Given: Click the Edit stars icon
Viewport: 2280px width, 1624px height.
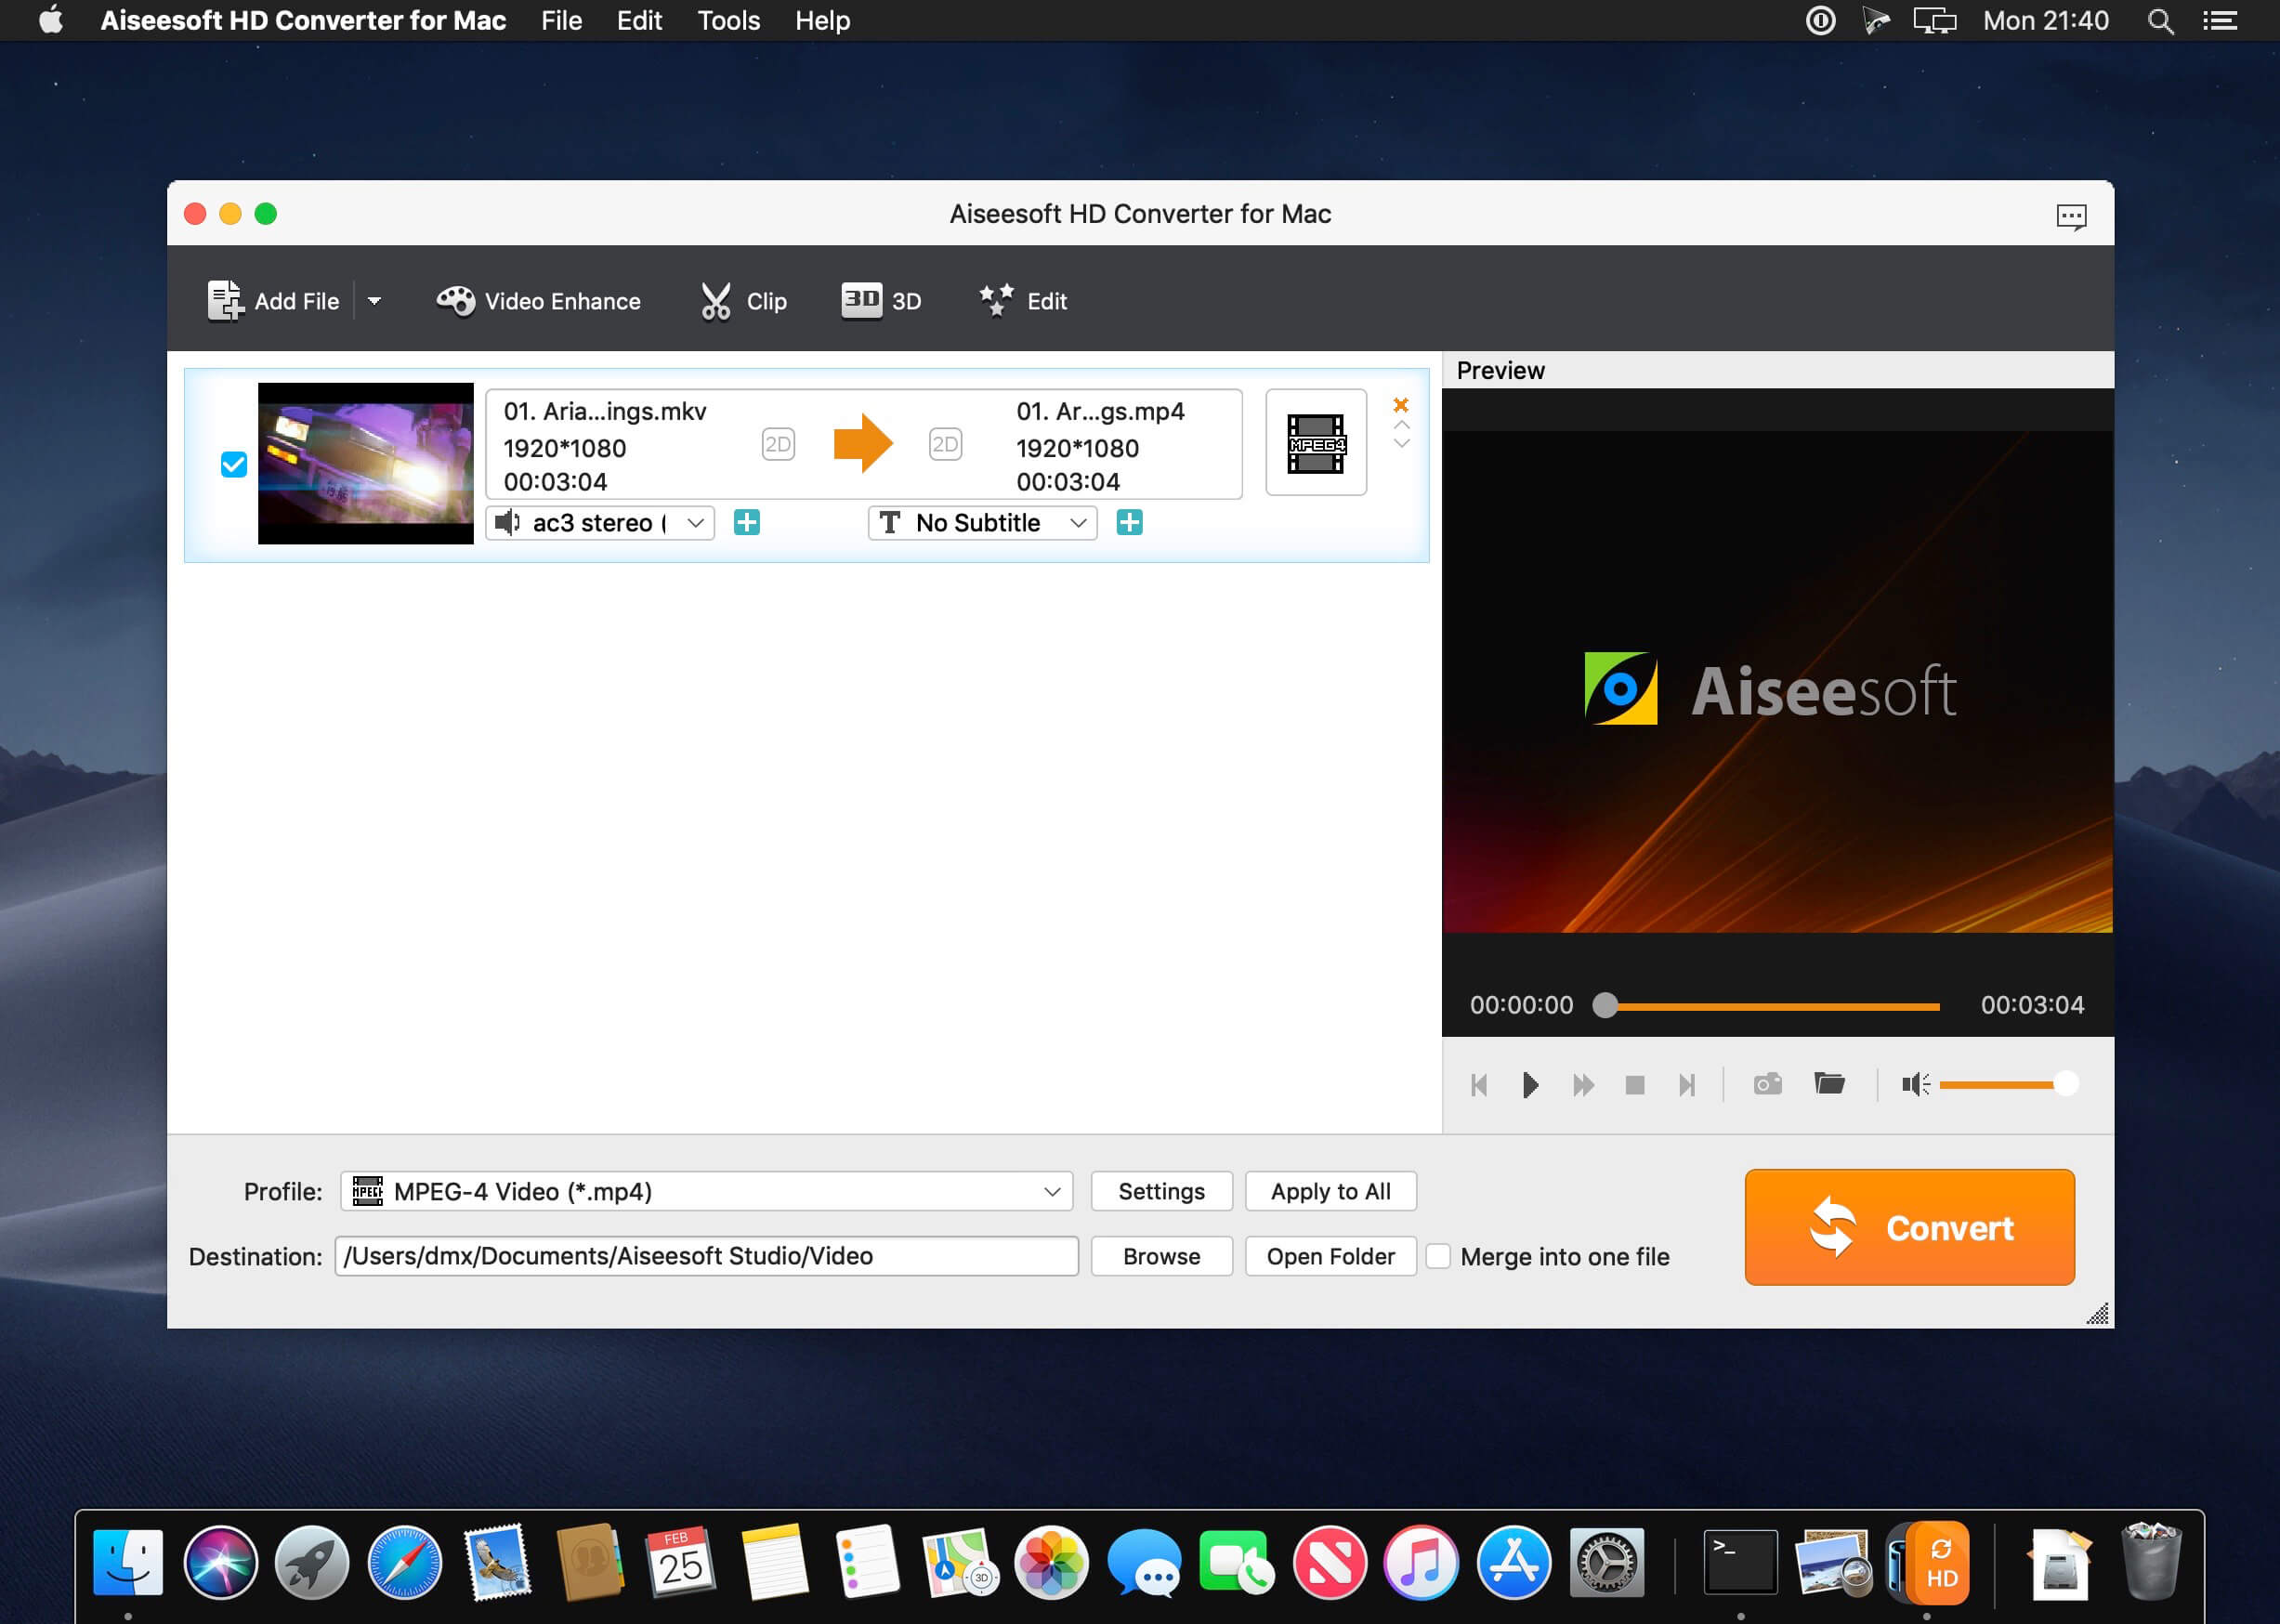Looking at the screenshot, I should point(996,300).
